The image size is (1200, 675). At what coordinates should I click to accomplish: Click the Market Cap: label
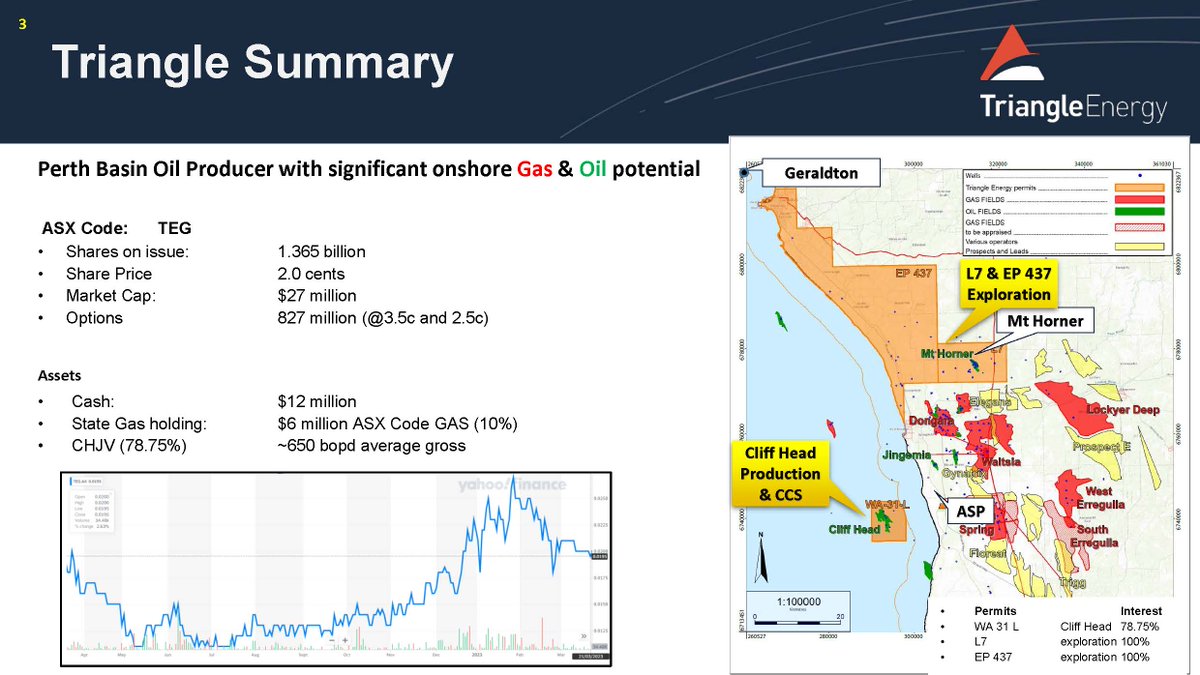tap(111, 296)
